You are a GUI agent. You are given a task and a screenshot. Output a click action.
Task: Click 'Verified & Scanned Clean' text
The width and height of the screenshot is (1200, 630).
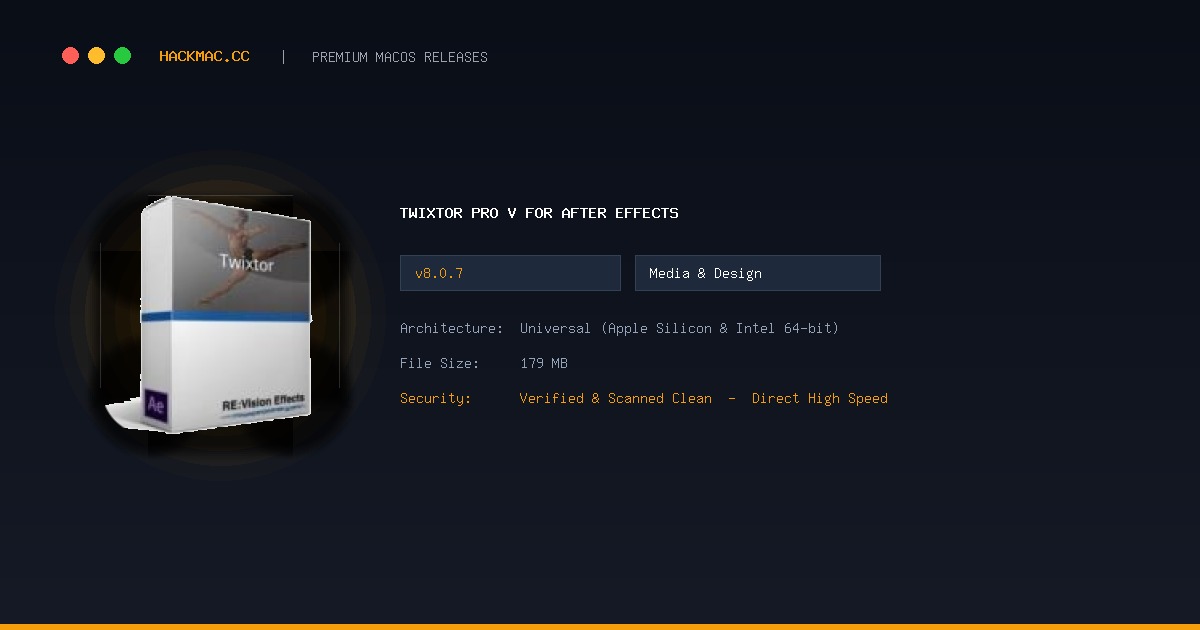point(616,398)
